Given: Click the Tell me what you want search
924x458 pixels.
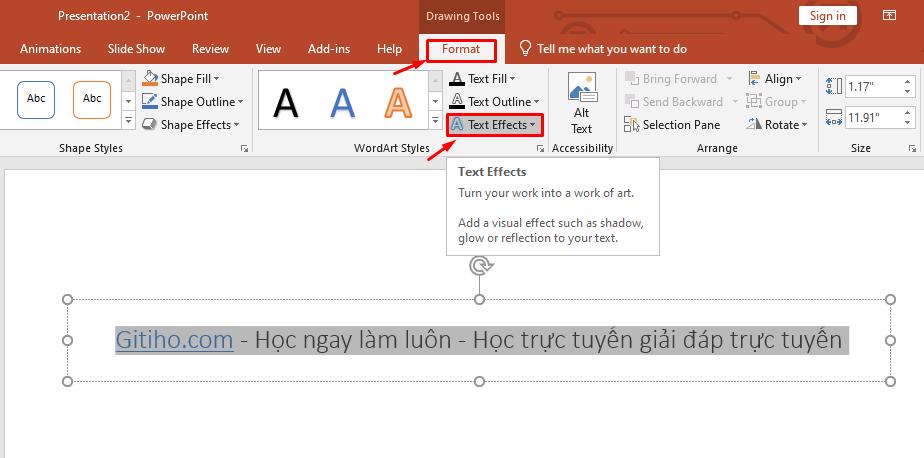Looking at the screenshot, I should coord(603,50).
